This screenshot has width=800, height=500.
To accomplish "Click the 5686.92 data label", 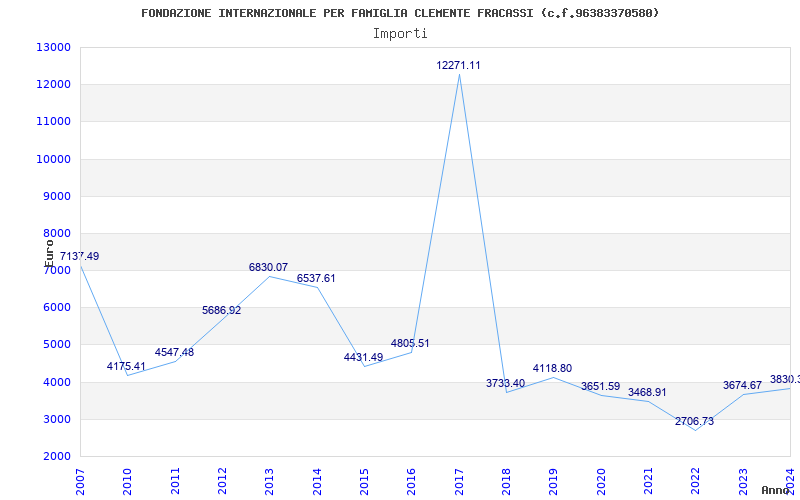I will pyautogui.click(x=221, y=310).
